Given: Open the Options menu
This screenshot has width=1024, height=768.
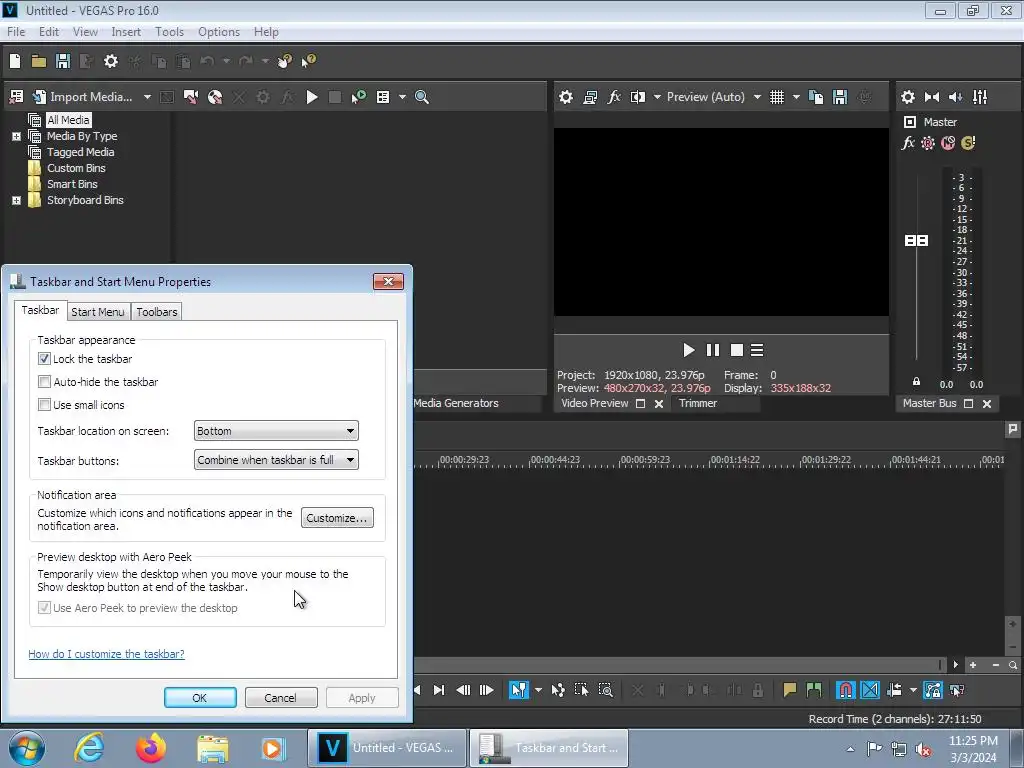Looking at the screenshot, I should [x=219, y=31].
